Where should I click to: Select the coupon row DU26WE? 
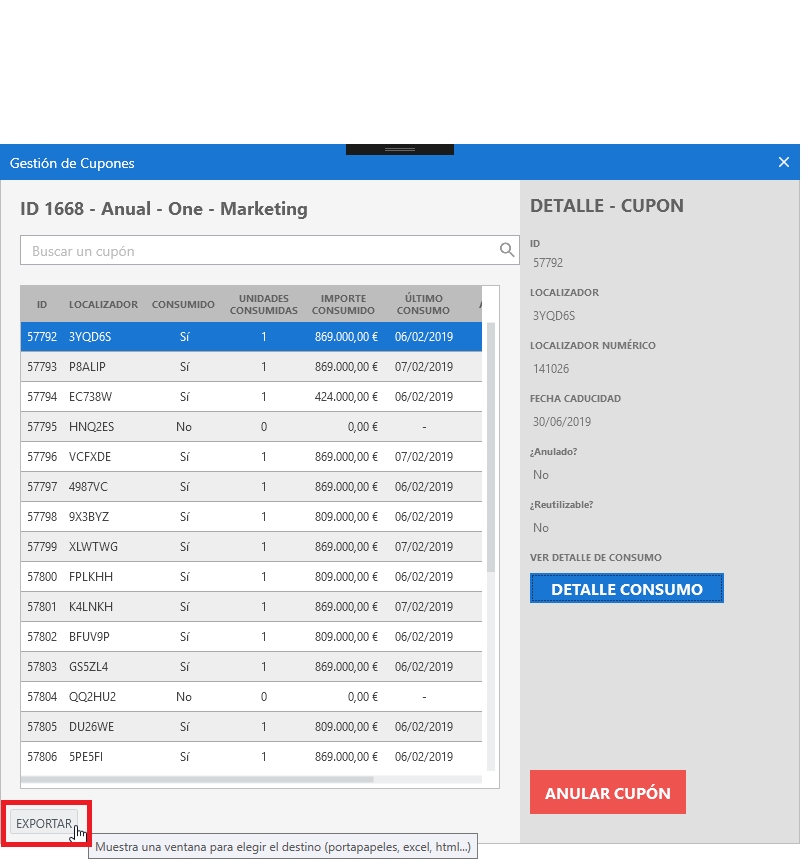[251, 727]
